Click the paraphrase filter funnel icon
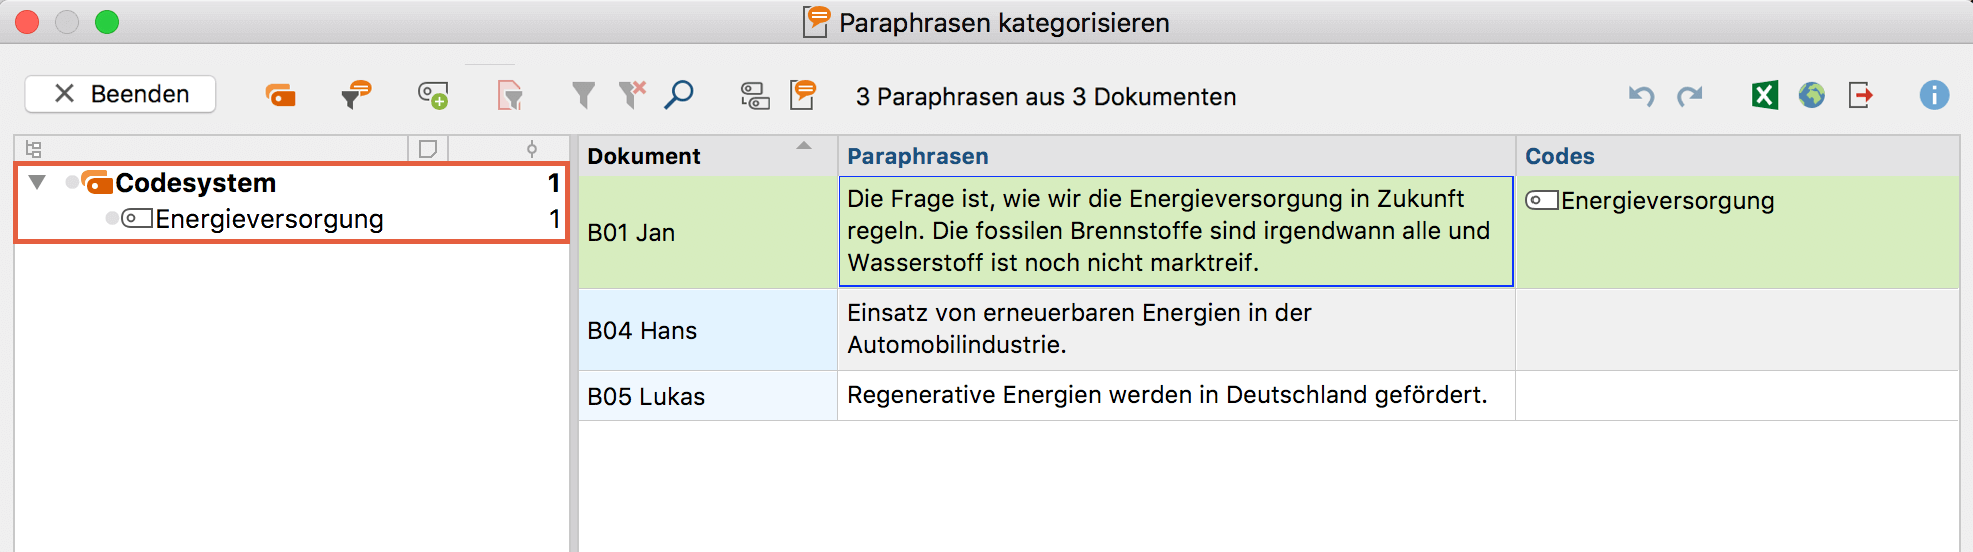The height and width of the screenshot is (552, 1973). click(x=356, y=95)
